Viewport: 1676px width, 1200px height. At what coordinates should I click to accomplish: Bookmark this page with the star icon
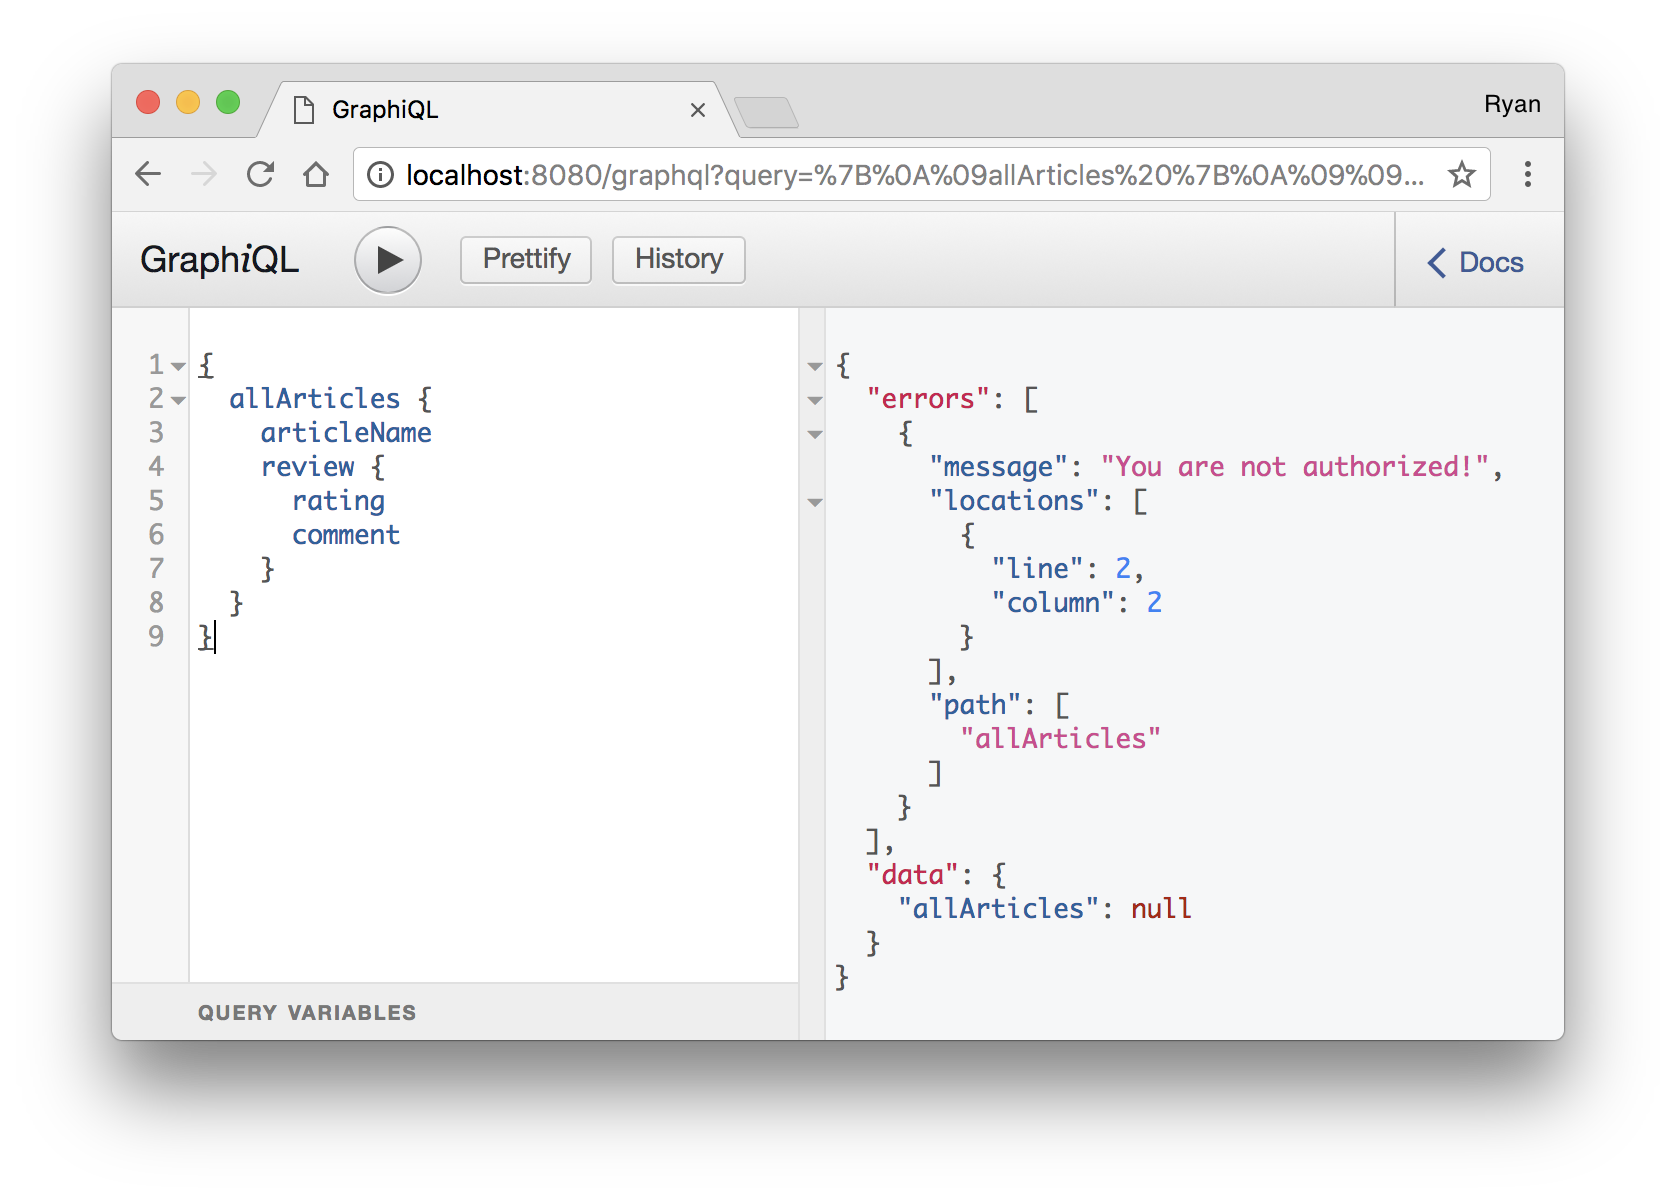[1462, 174]
